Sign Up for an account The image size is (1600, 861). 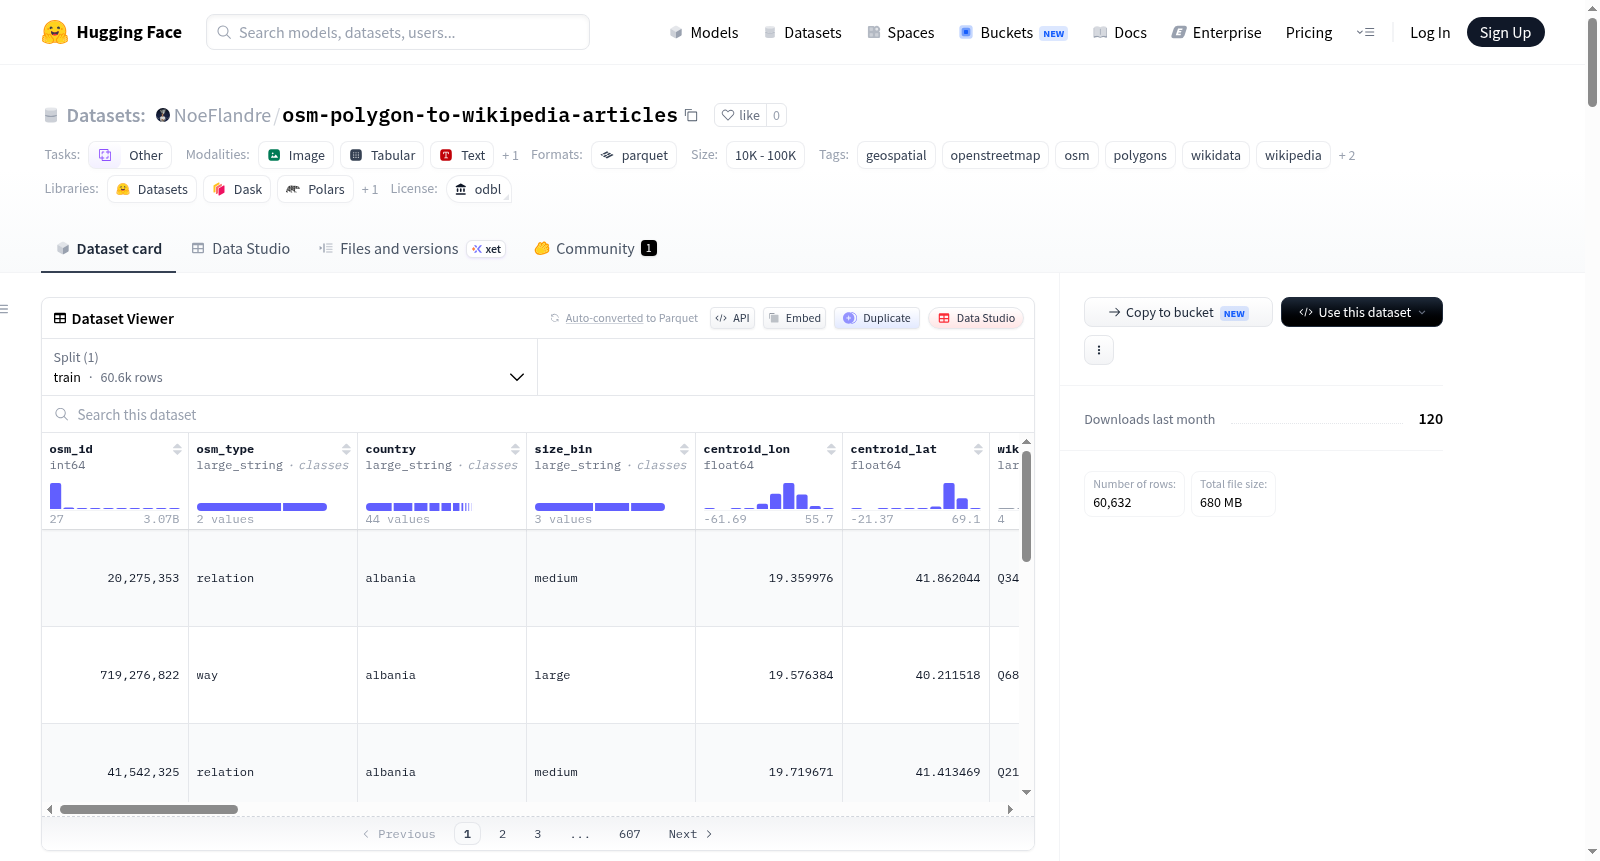click(x=1505, y=32)
